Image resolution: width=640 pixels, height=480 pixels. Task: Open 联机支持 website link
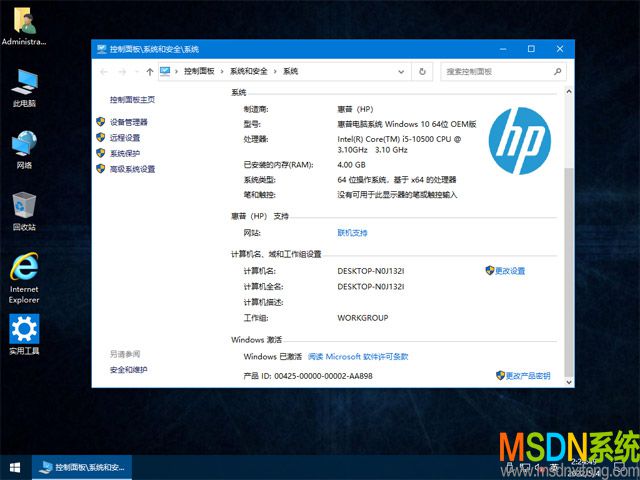(x=352, y=233)
